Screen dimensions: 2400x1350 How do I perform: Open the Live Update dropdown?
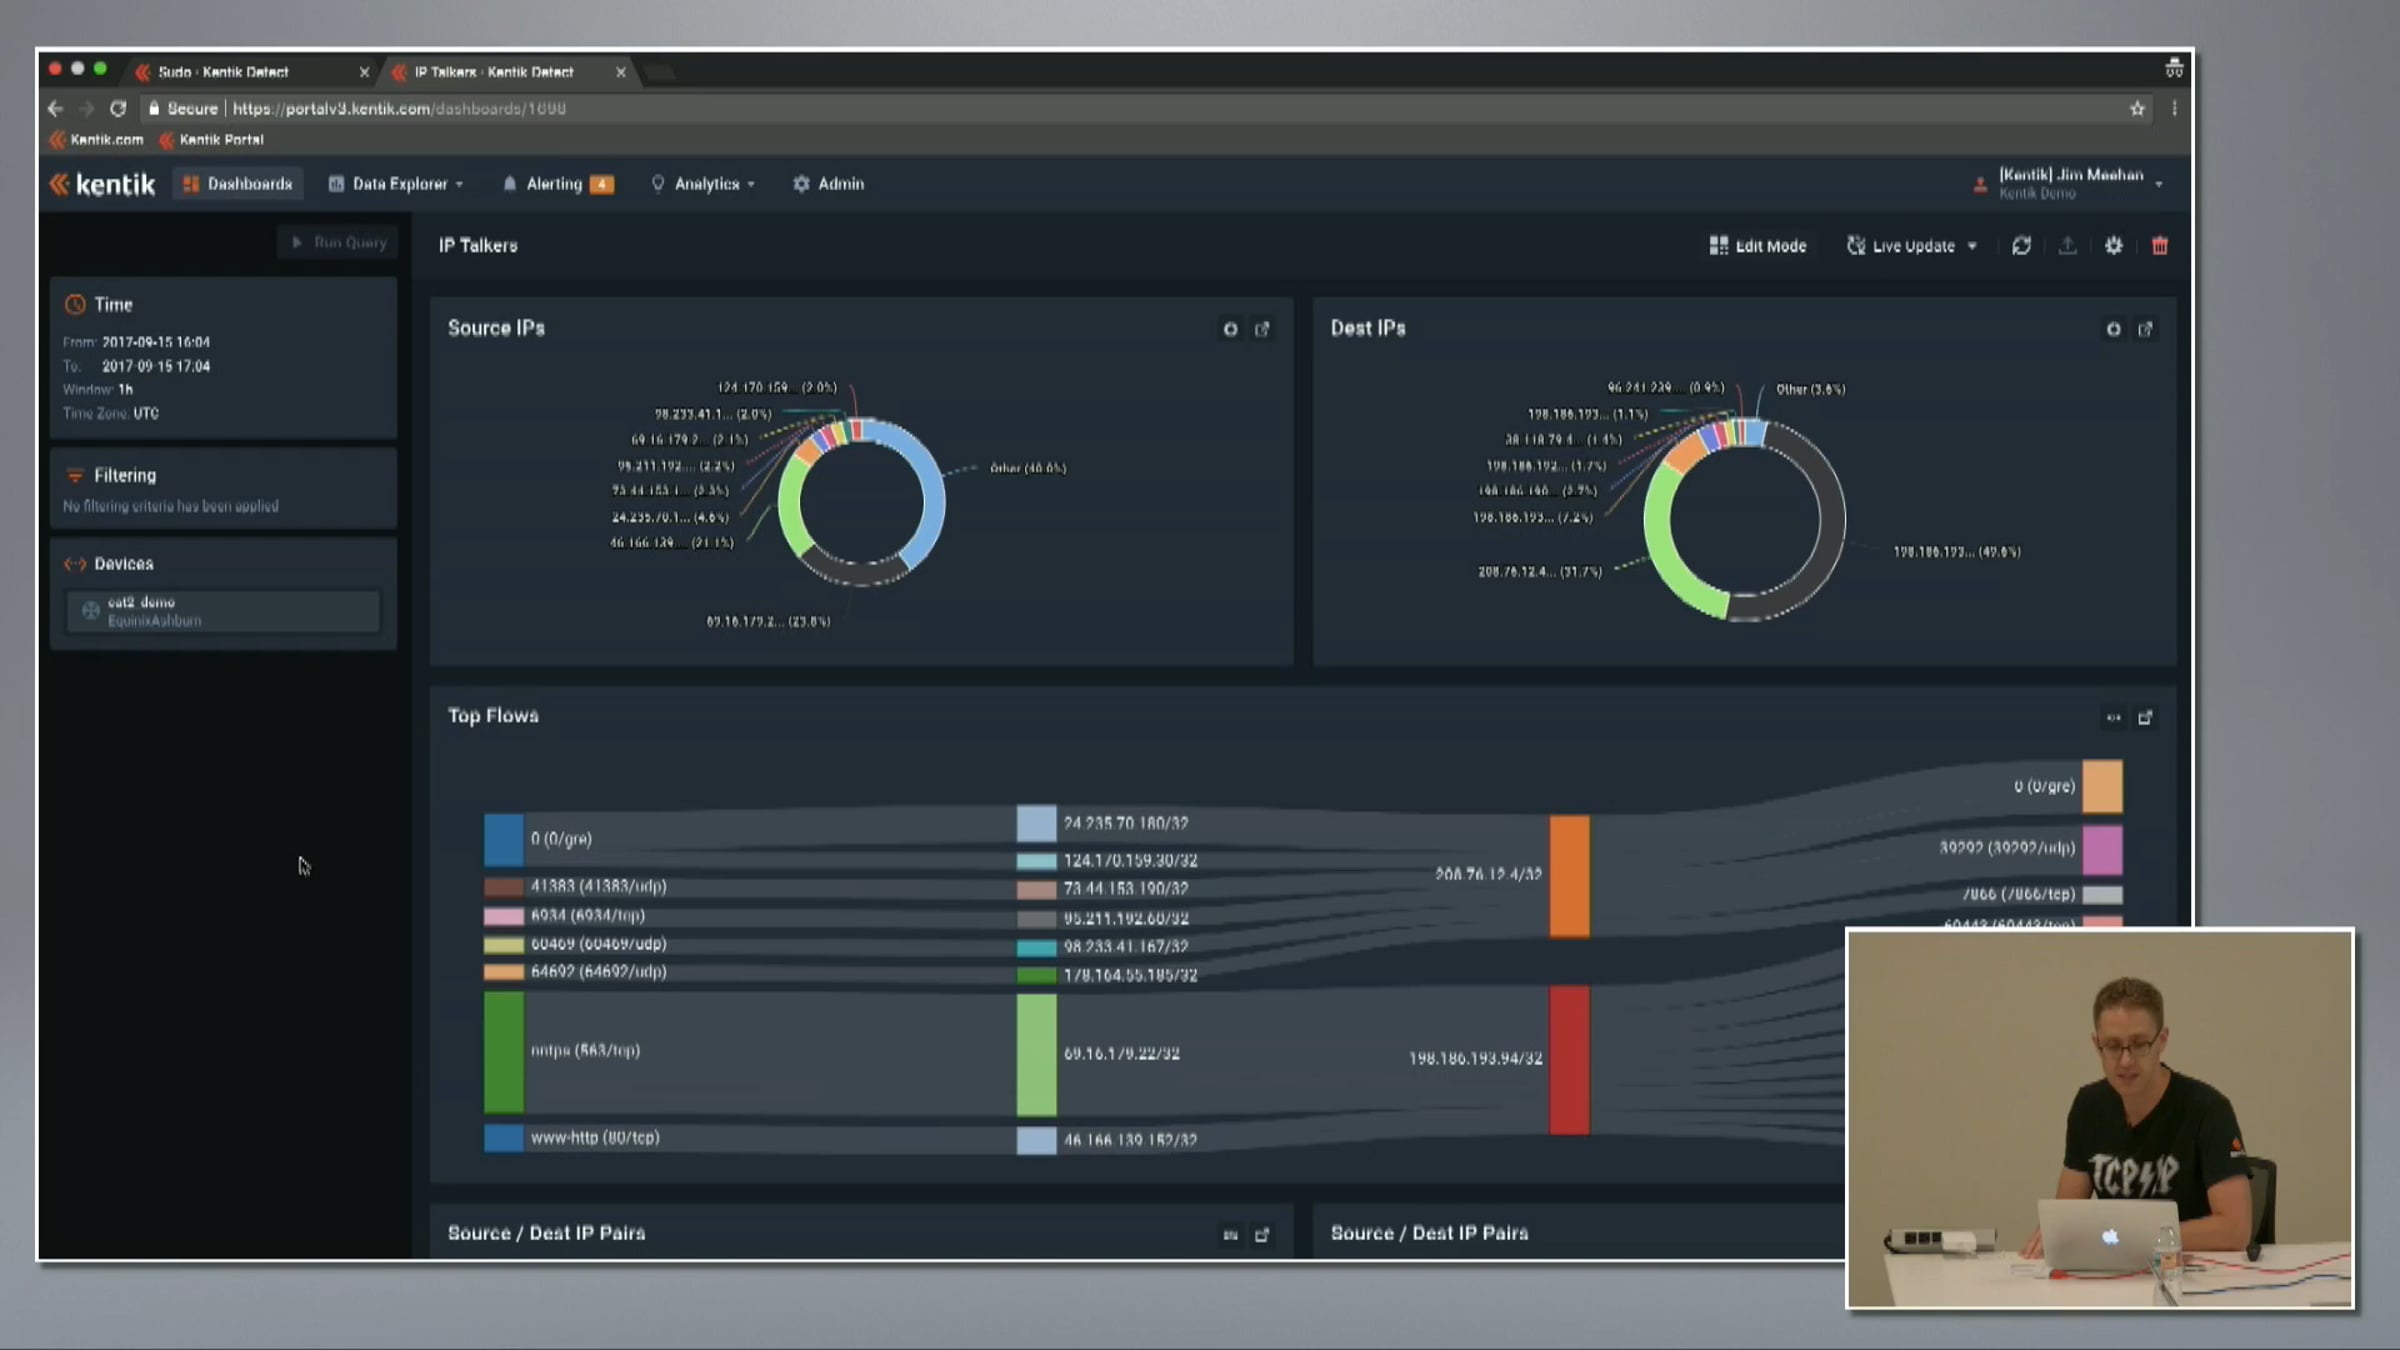pyautogui.click(x=1912, y=246)
